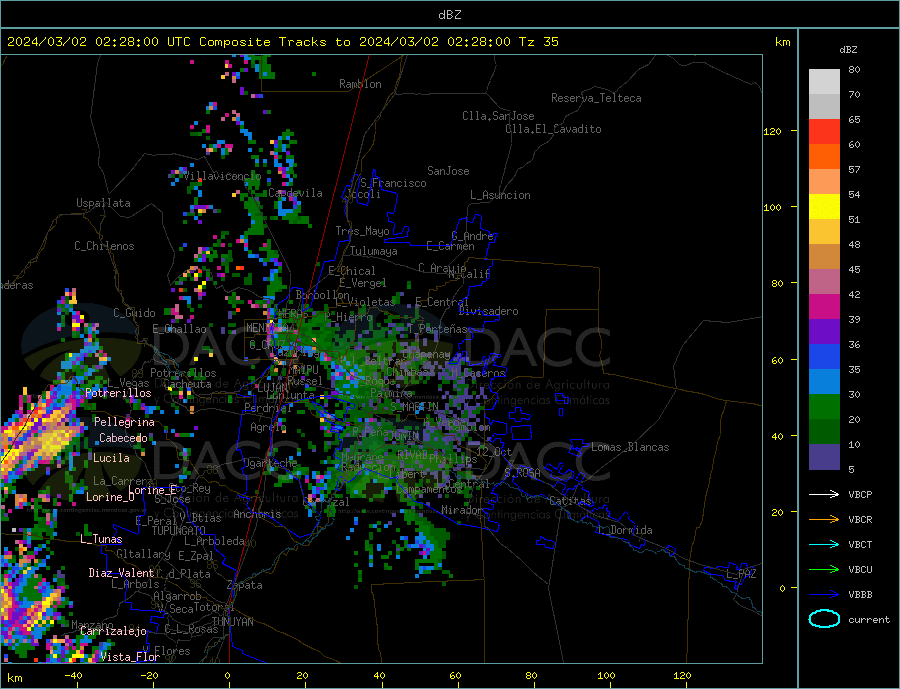Click the C_Guido place label

pos(134,313)
